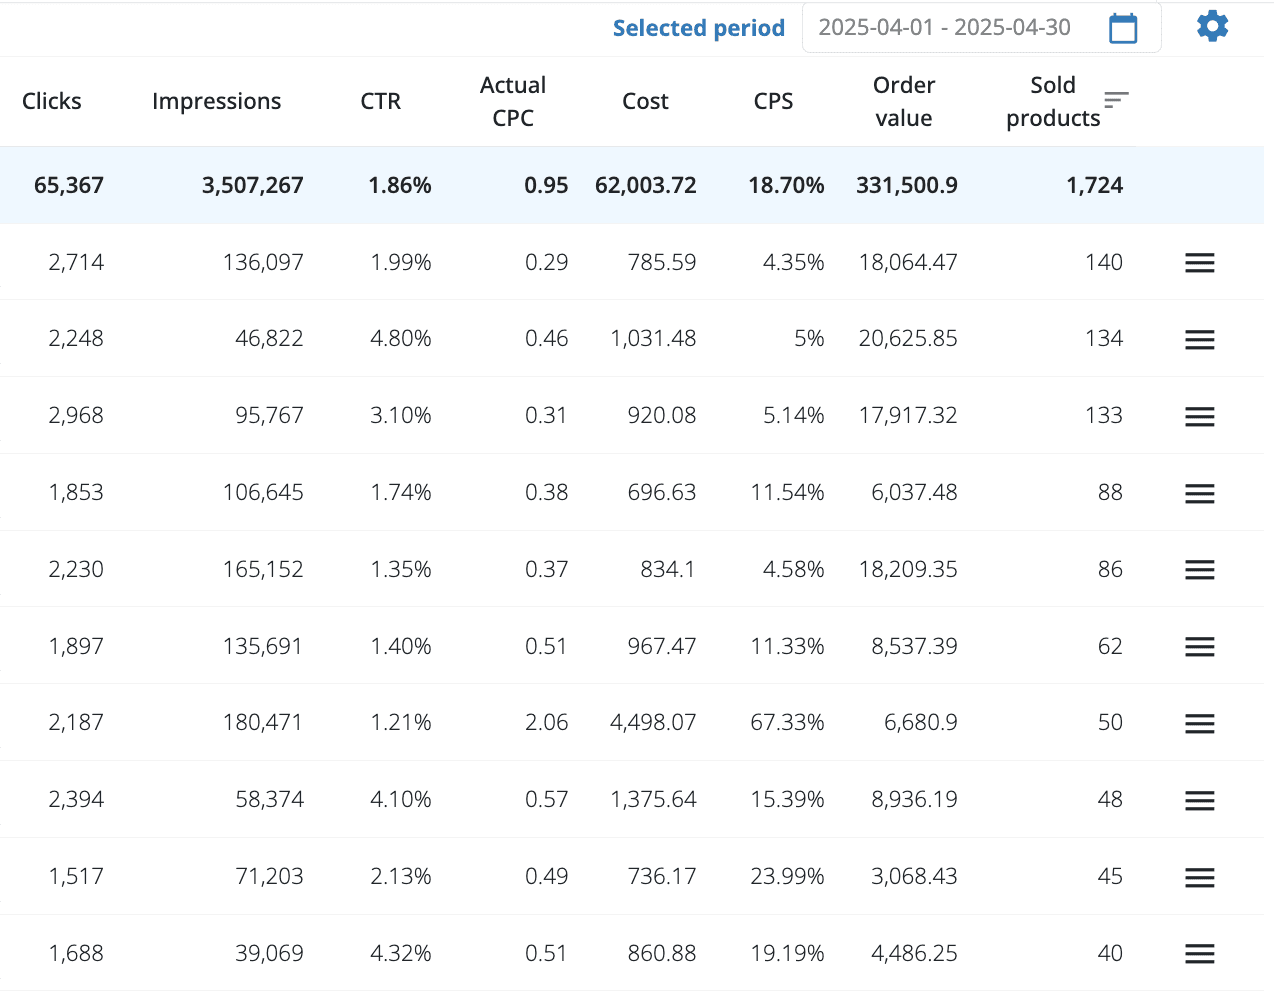Open row menu for 140 sold products
The image size is (1274, 996).
pos(1199,263)
